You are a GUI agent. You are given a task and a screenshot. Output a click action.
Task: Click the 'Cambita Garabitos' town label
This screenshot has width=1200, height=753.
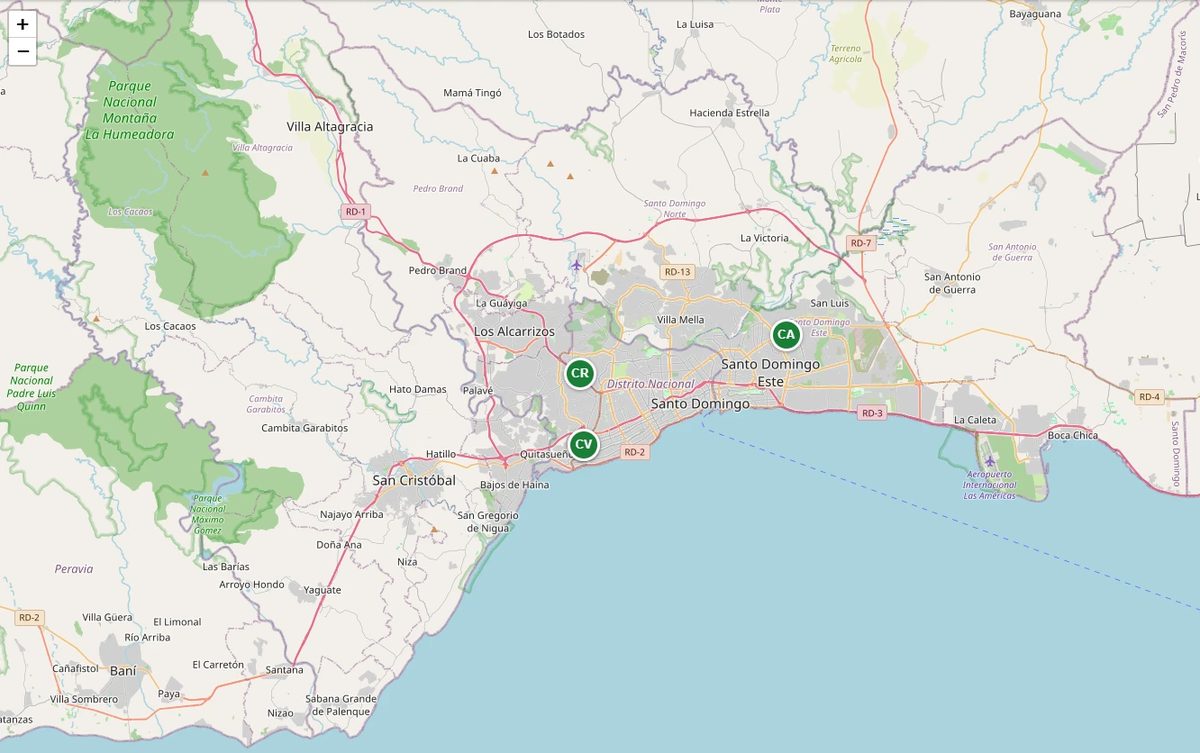coord(305,428)
